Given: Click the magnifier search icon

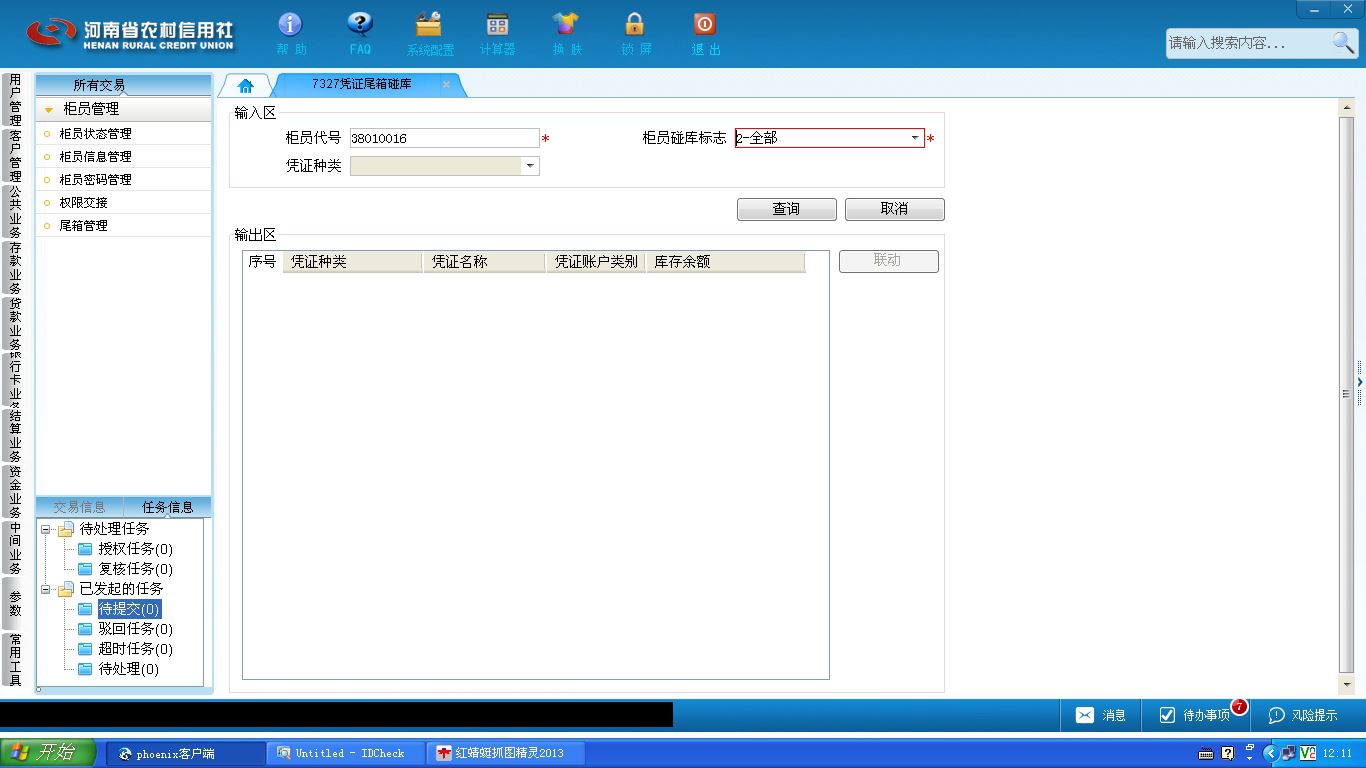Looking at the screenshot, I should tap(1343, 42).
